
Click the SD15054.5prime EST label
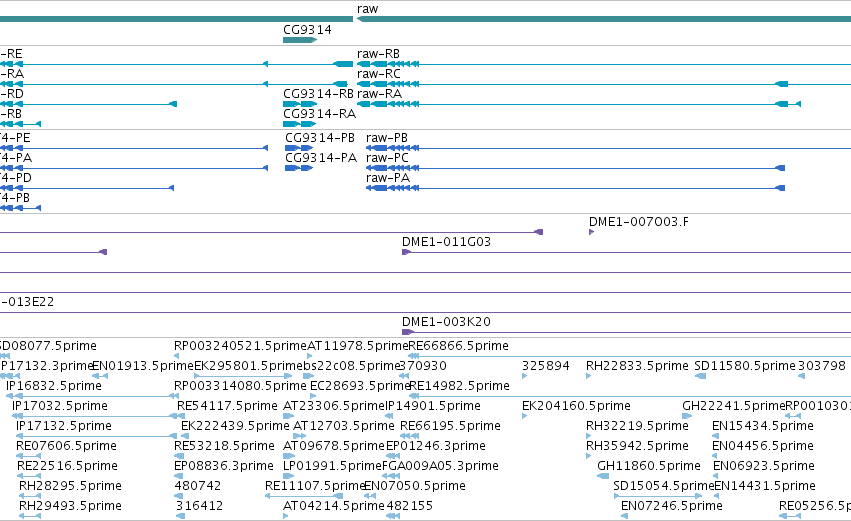point(664,486)
